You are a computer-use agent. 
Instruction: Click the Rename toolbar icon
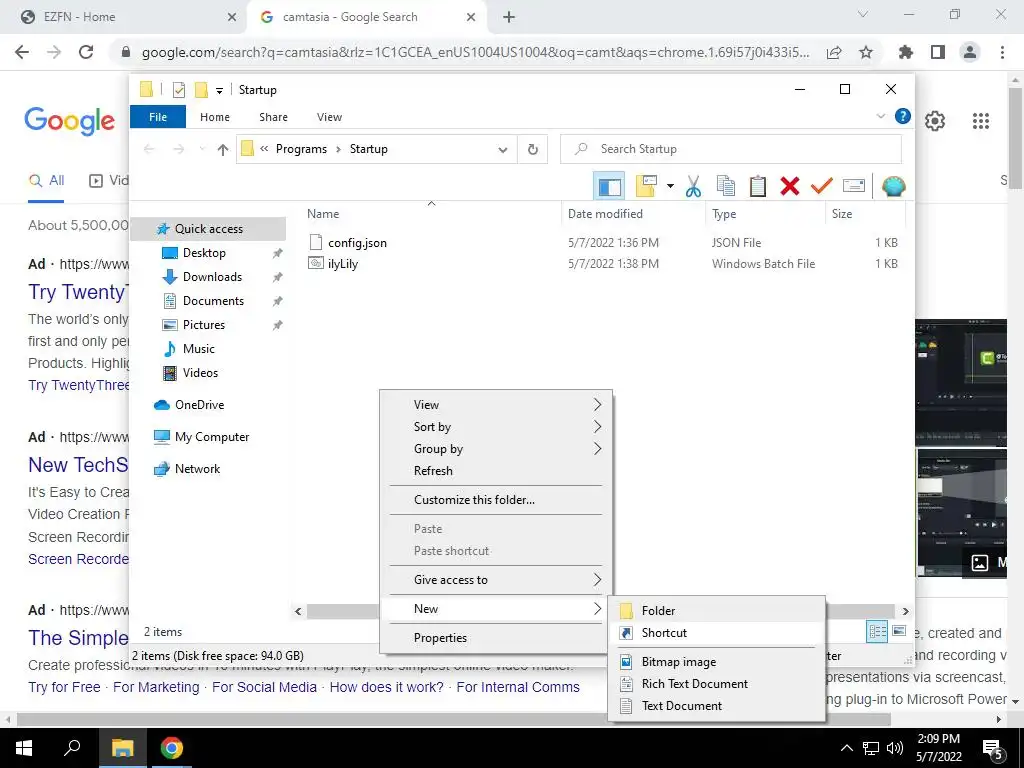click(854, 186)
